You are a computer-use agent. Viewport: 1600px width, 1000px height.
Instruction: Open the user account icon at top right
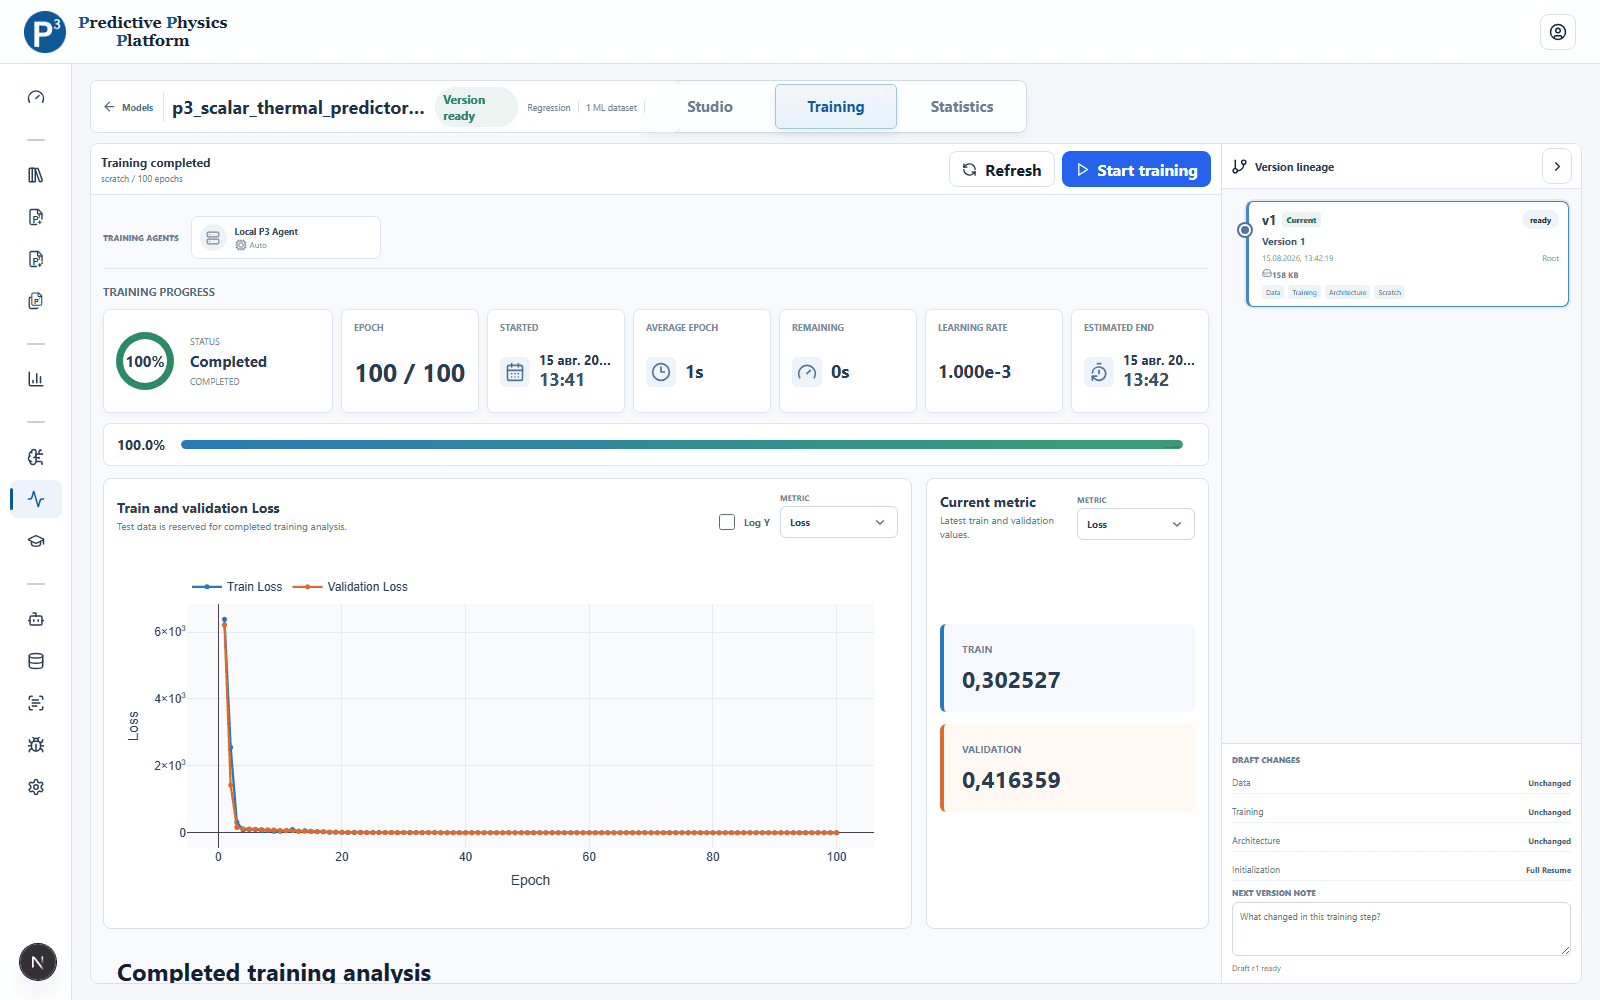pyautogui.click(x=1558, y=32)
